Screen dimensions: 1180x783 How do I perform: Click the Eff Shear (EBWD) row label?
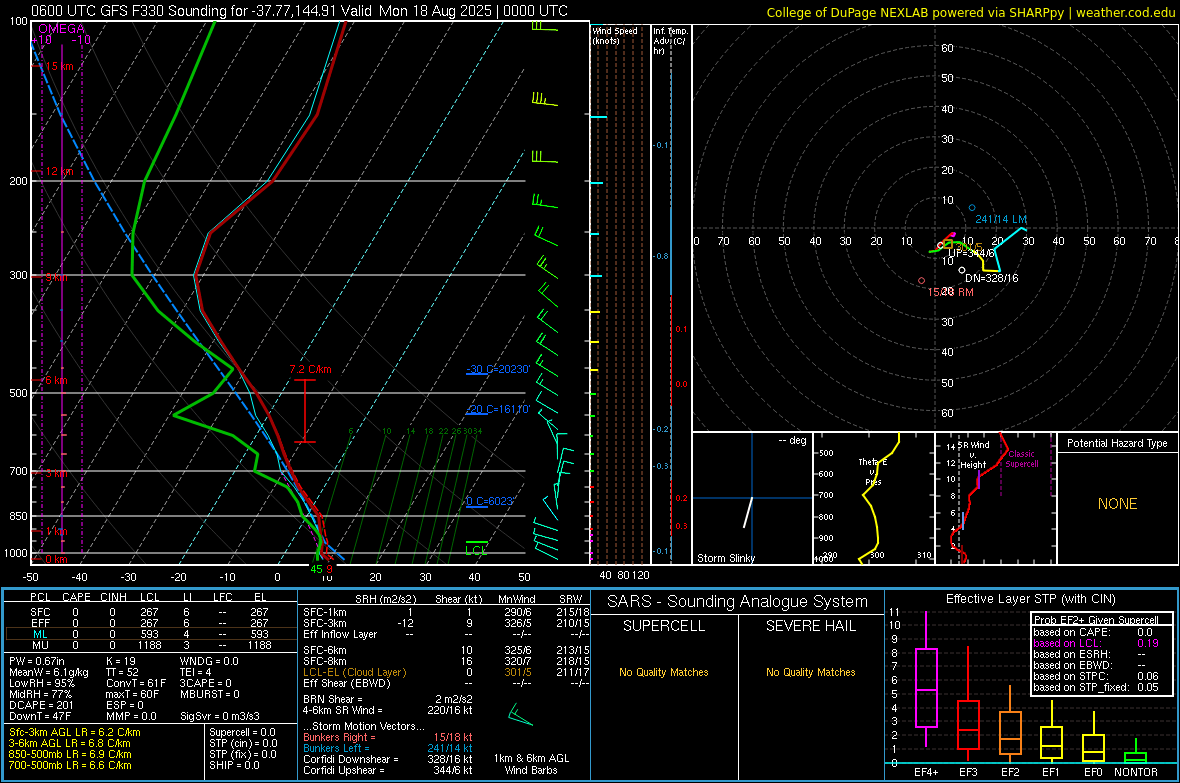pyautogui.click(x=347, y=683)
